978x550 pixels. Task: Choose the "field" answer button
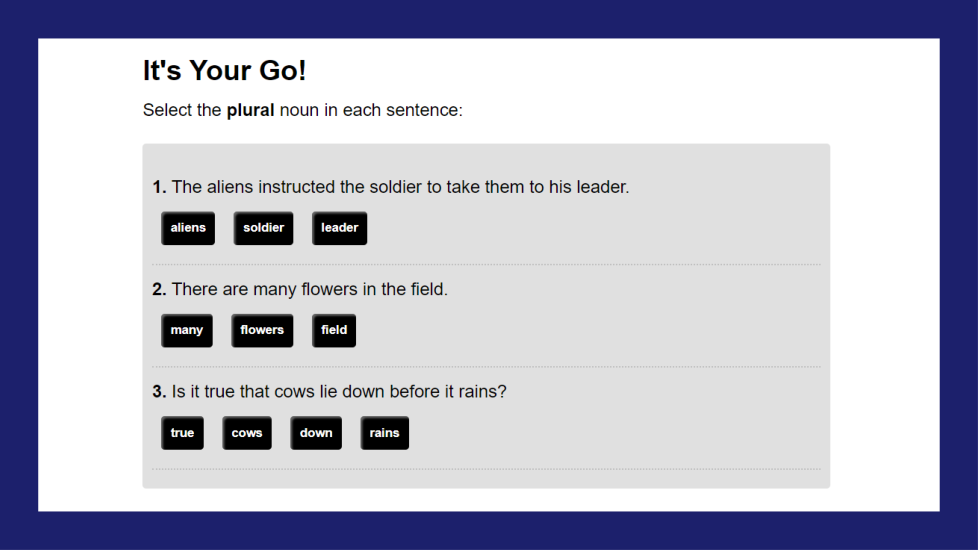(x=334, y=330)
